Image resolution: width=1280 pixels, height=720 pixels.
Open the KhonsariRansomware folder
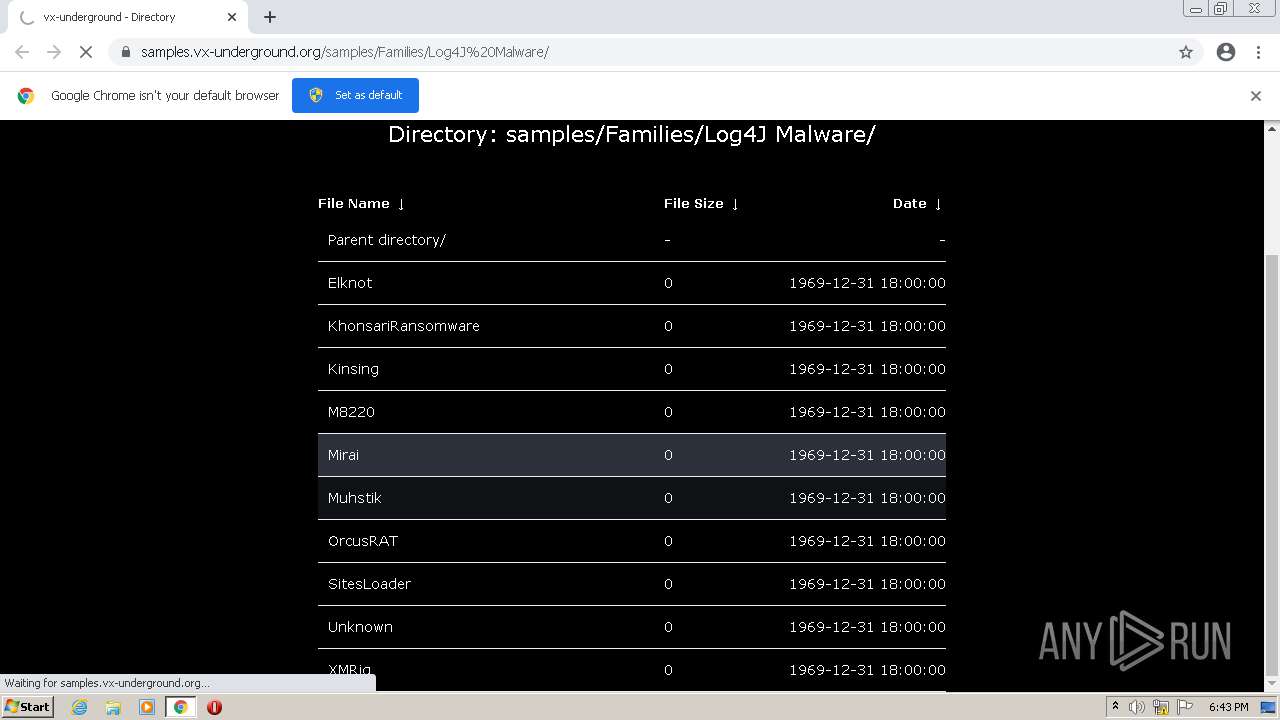[x=404, y=326]
